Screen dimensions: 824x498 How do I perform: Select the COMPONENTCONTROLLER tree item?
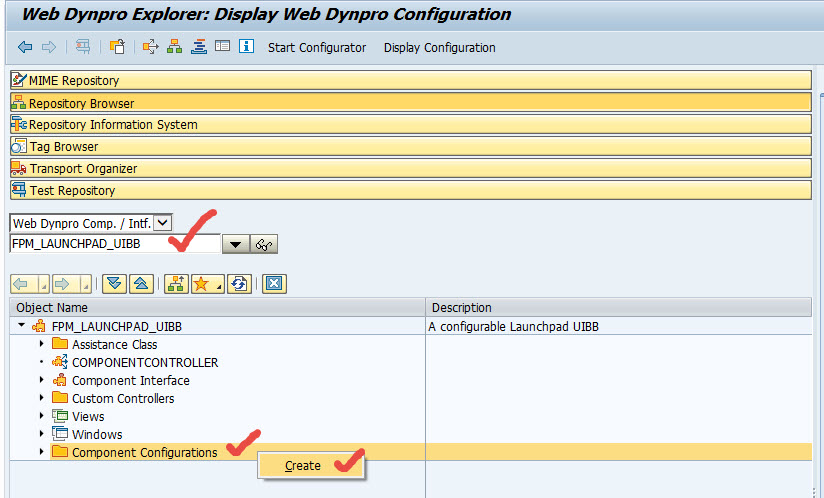pyautogui.click(x=145, y=362)
